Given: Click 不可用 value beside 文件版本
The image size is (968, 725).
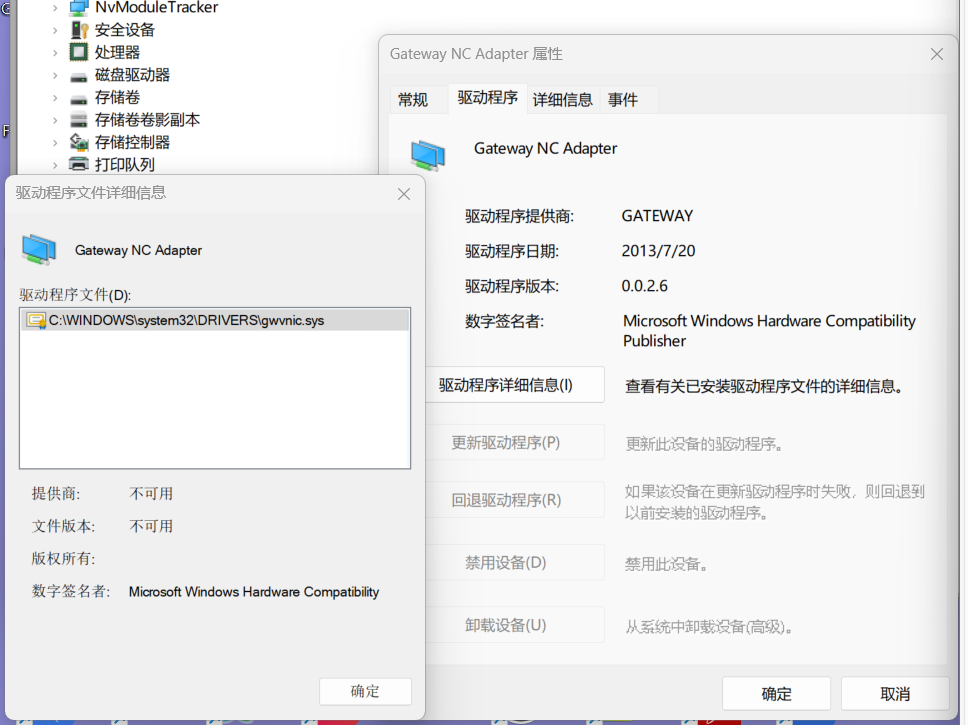Looking at the screenshot, I should [151, 526].
